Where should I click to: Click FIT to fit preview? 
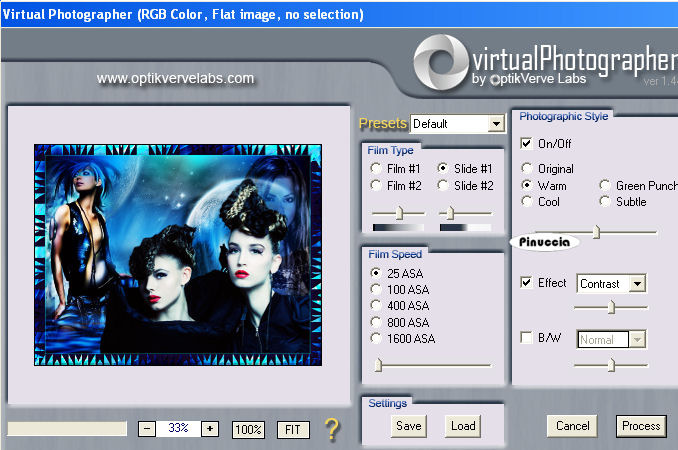tap(293, 430)
